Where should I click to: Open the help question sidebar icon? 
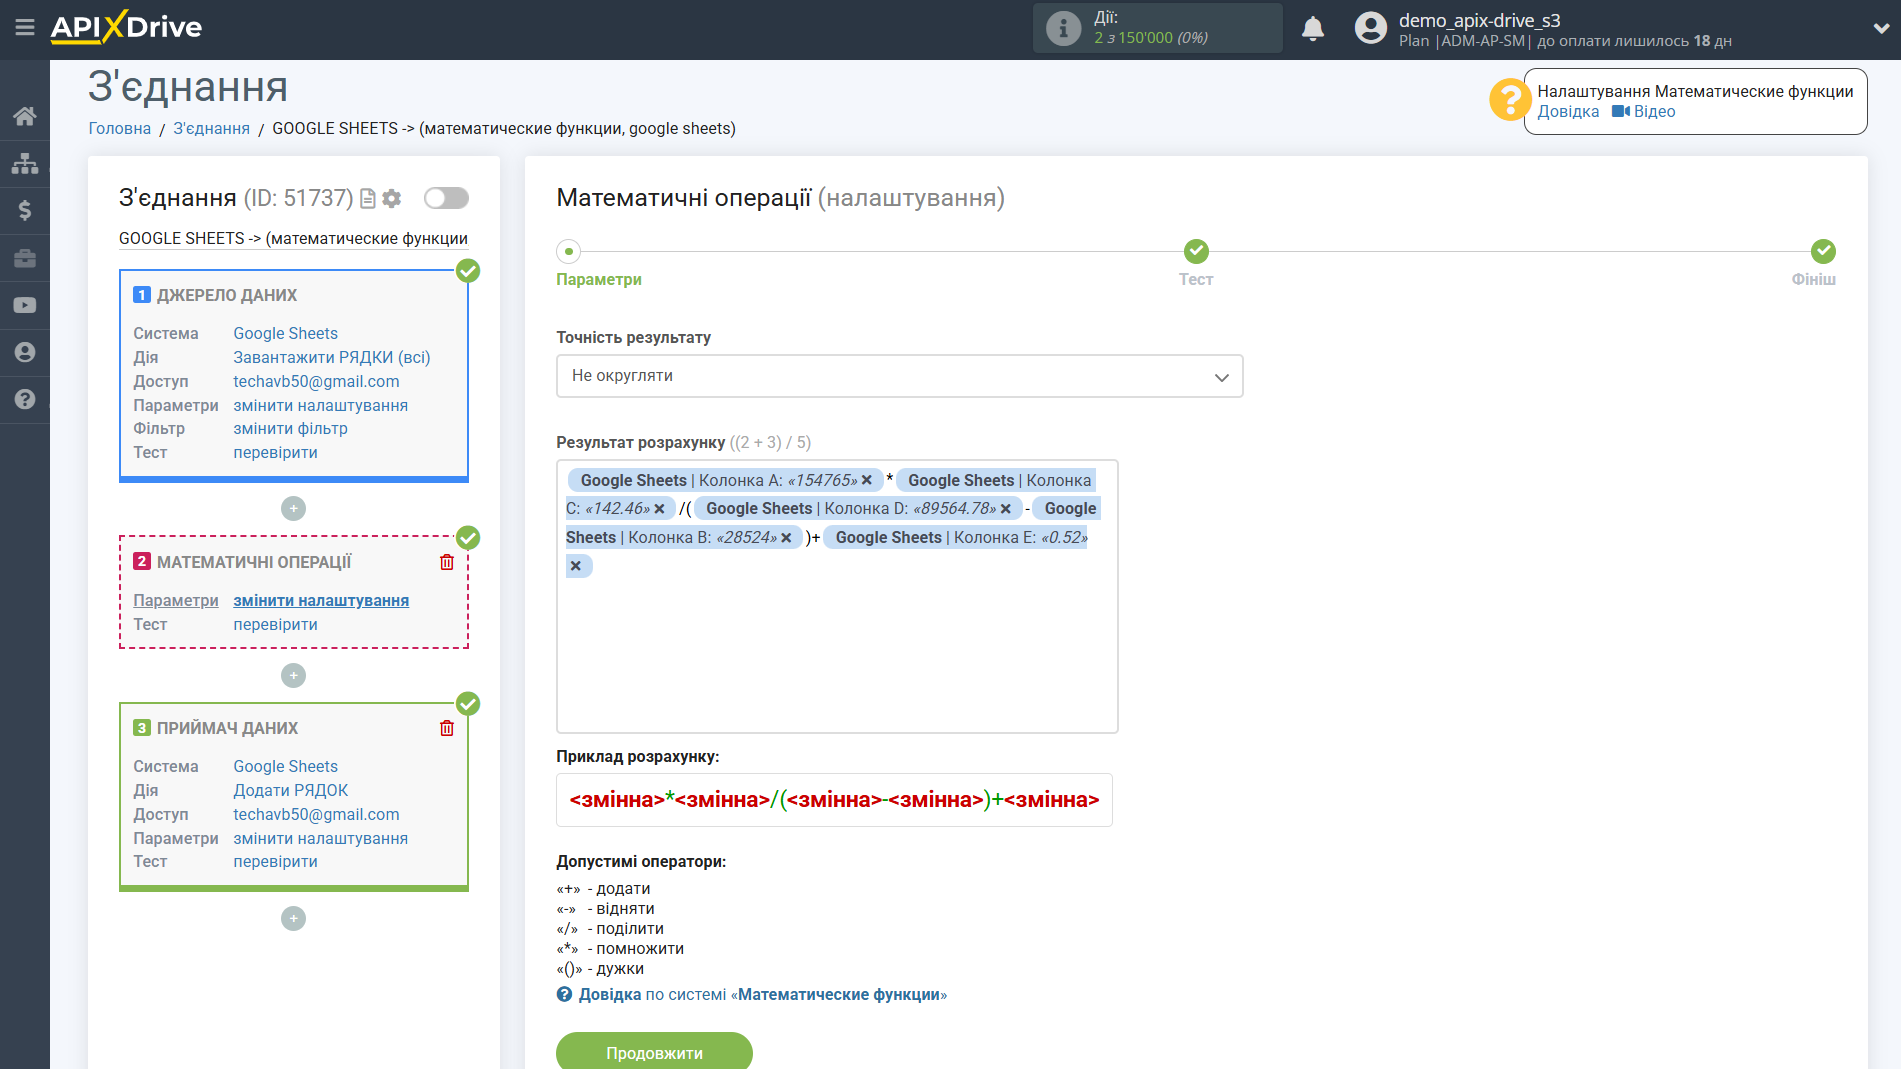25,399
